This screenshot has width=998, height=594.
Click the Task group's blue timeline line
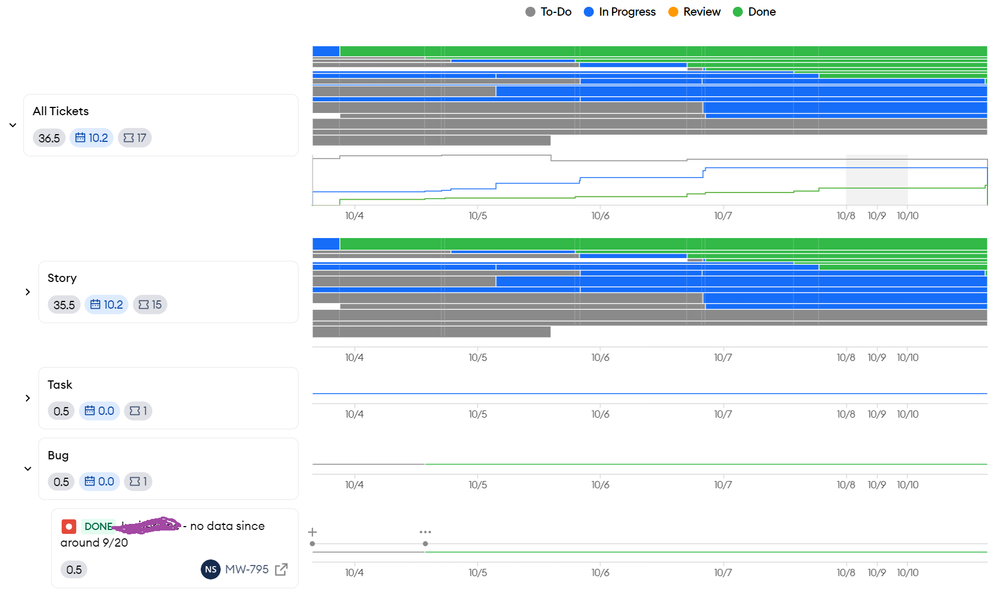point(650,394)
